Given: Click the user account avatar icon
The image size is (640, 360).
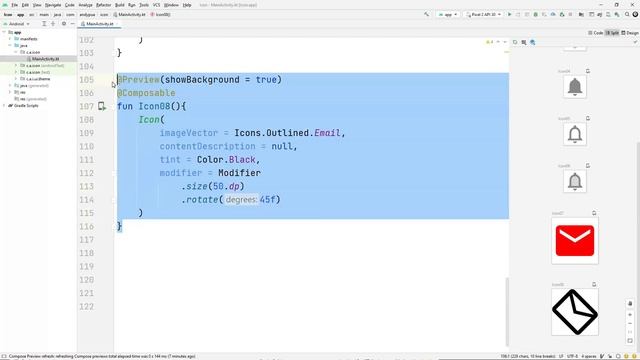Looking at the screenshot, I should pos(635,14).
